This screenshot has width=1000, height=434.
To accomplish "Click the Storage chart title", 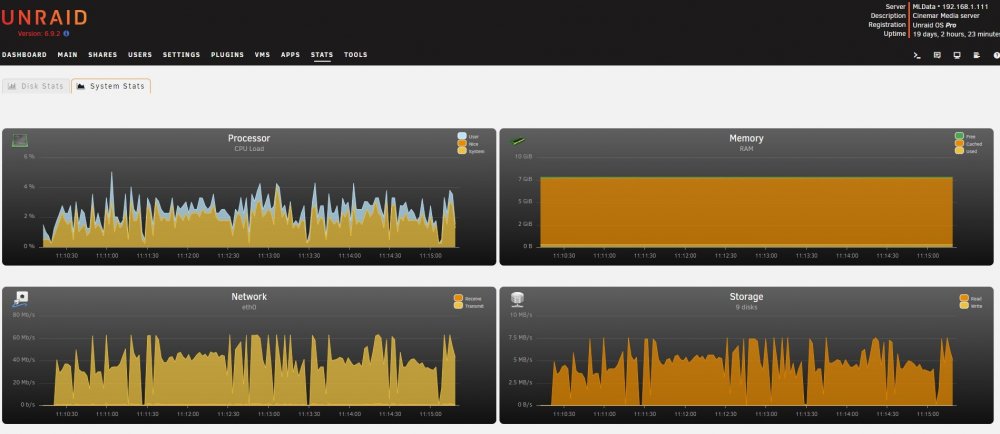I will (746, 297).
